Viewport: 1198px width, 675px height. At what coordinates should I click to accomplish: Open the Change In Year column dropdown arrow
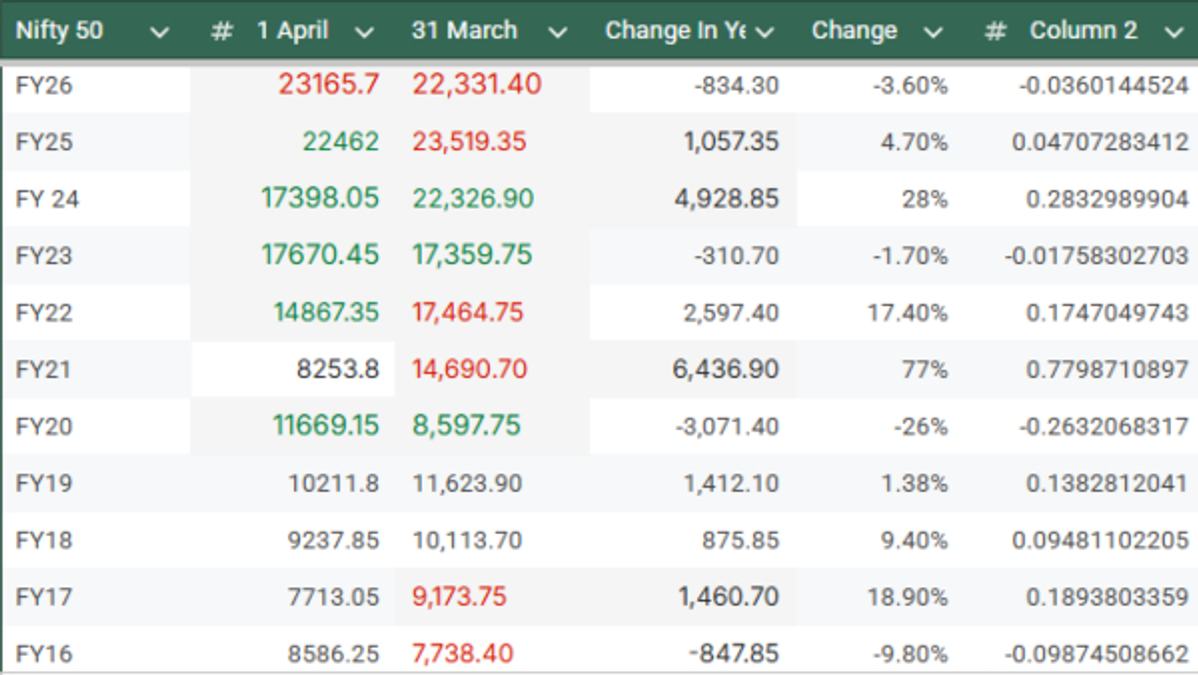point(765,32)
